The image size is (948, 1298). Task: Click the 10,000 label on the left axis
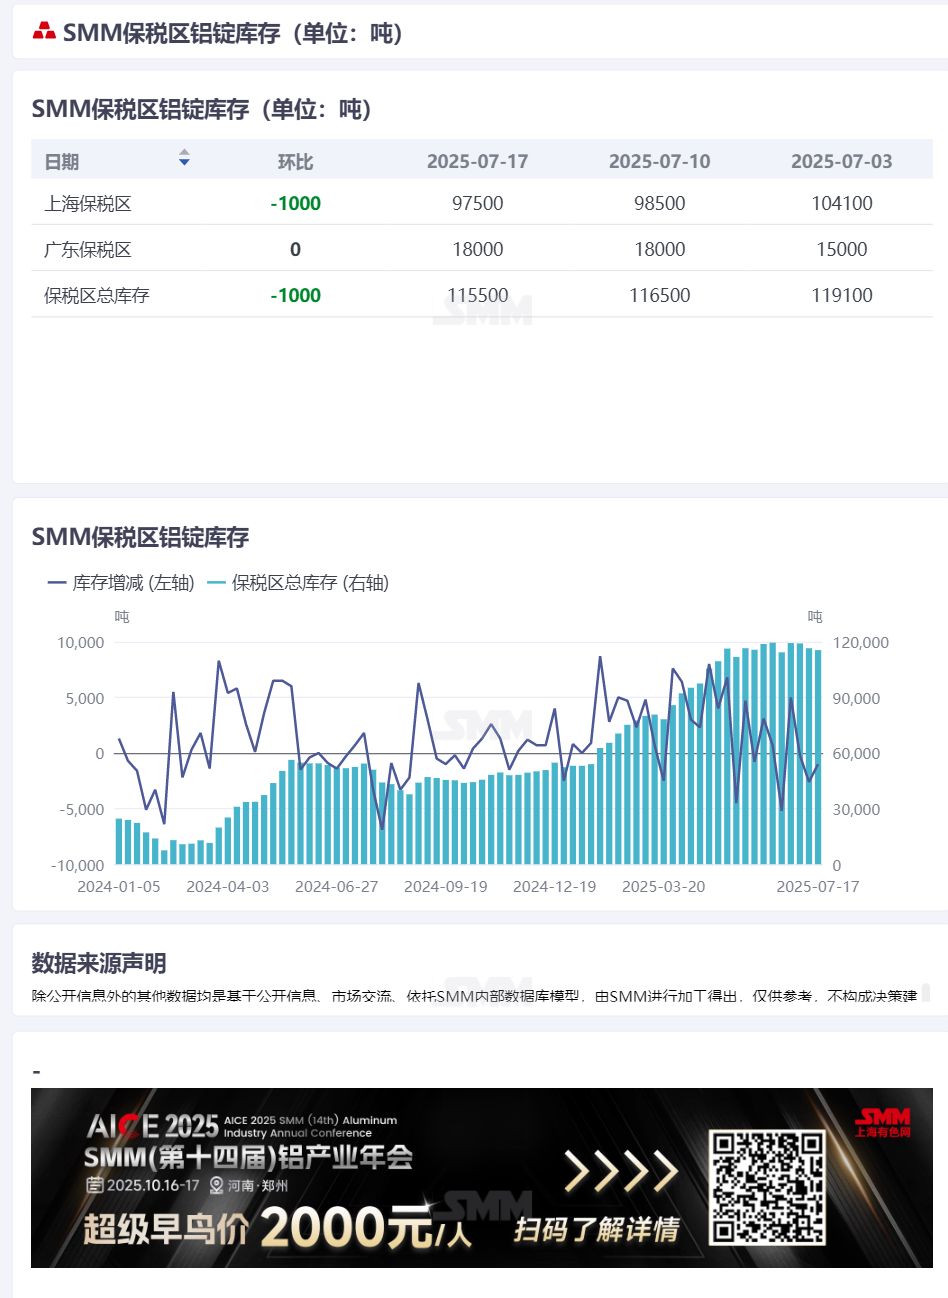tap(81, 643)
